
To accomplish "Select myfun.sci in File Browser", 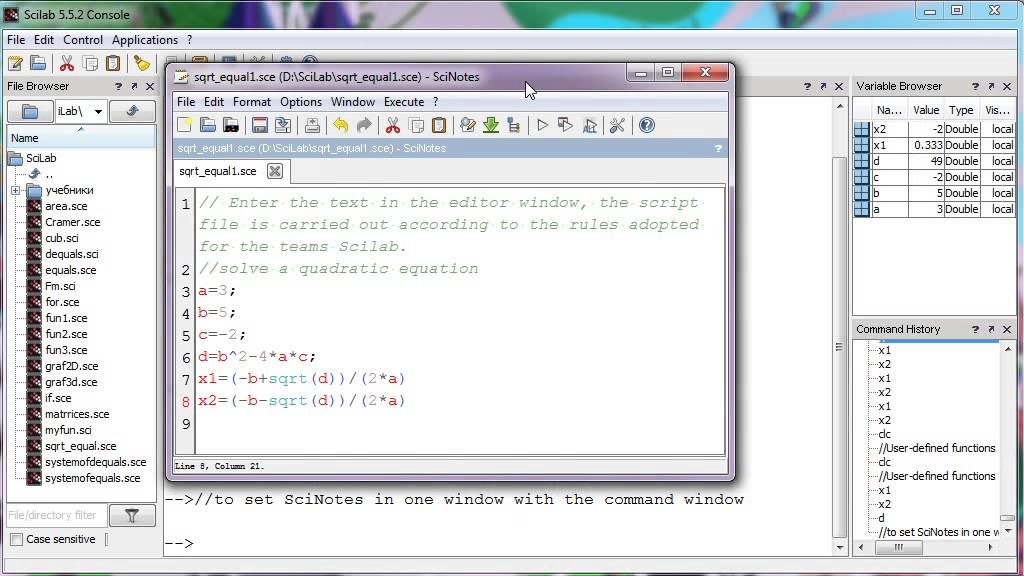I will pos(68,430).
